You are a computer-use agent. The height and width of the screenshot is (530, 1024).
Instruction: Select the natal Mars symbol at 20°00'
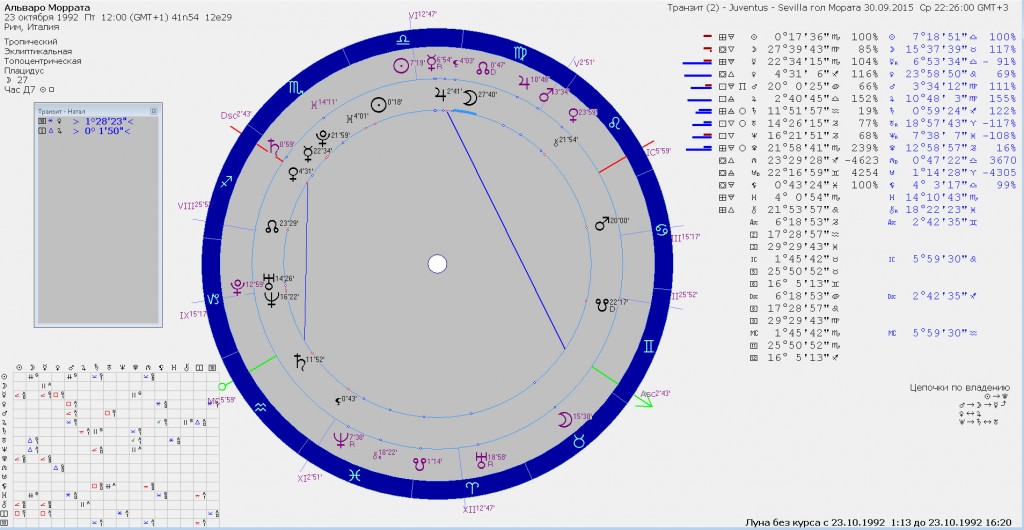tap(602, 223)
